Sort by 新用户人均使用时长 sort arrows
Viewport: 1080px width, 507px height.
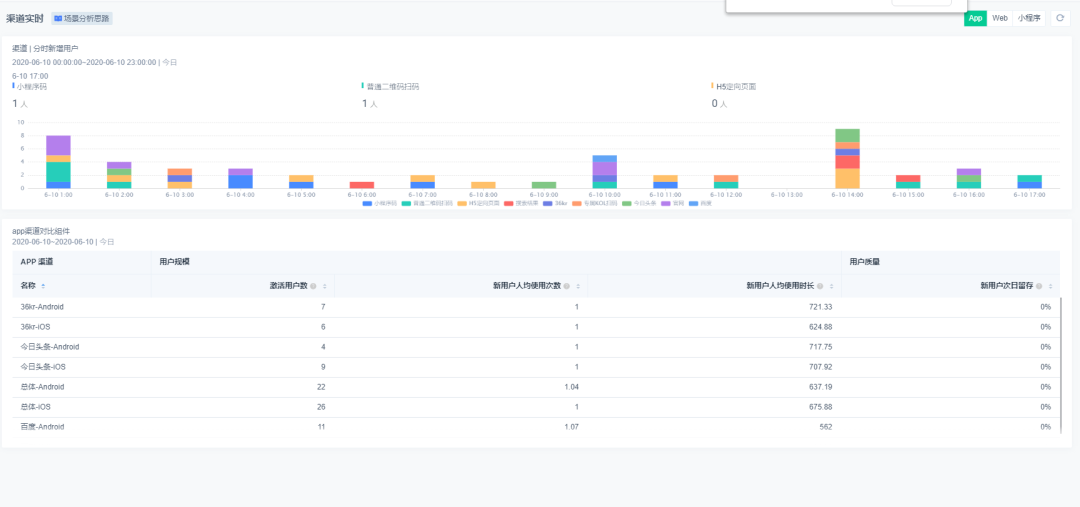click(x=831, y=286)
